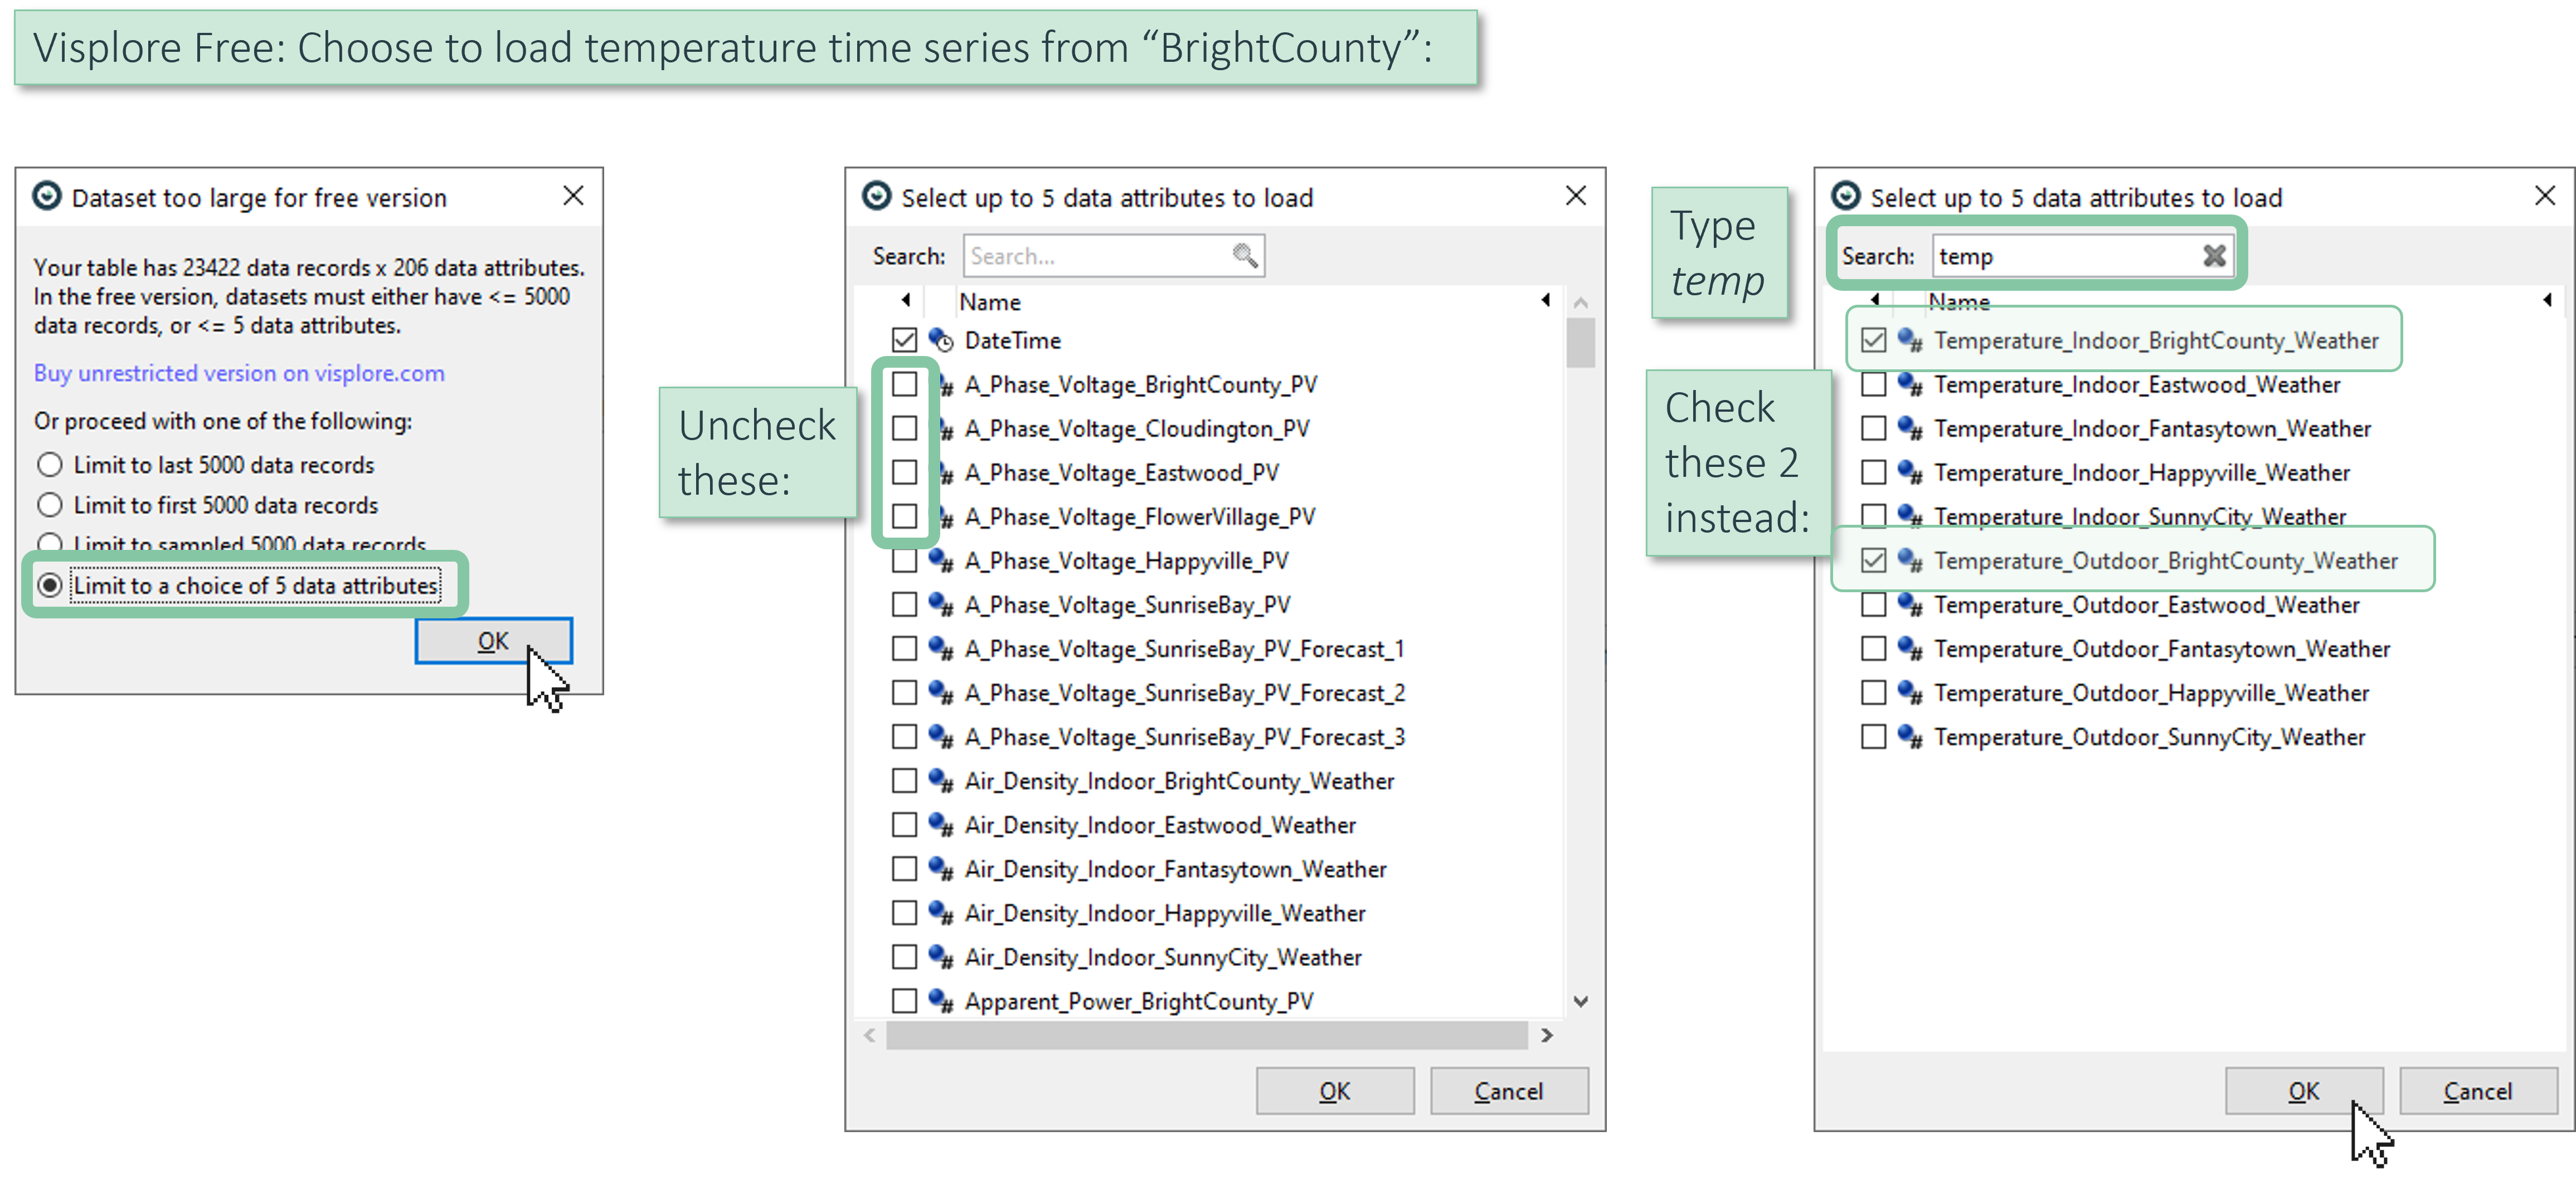Select 'Limit to last 5000 data records'
The width and height of the screenshot is (2576, 1185).
[x=50, y=465]
